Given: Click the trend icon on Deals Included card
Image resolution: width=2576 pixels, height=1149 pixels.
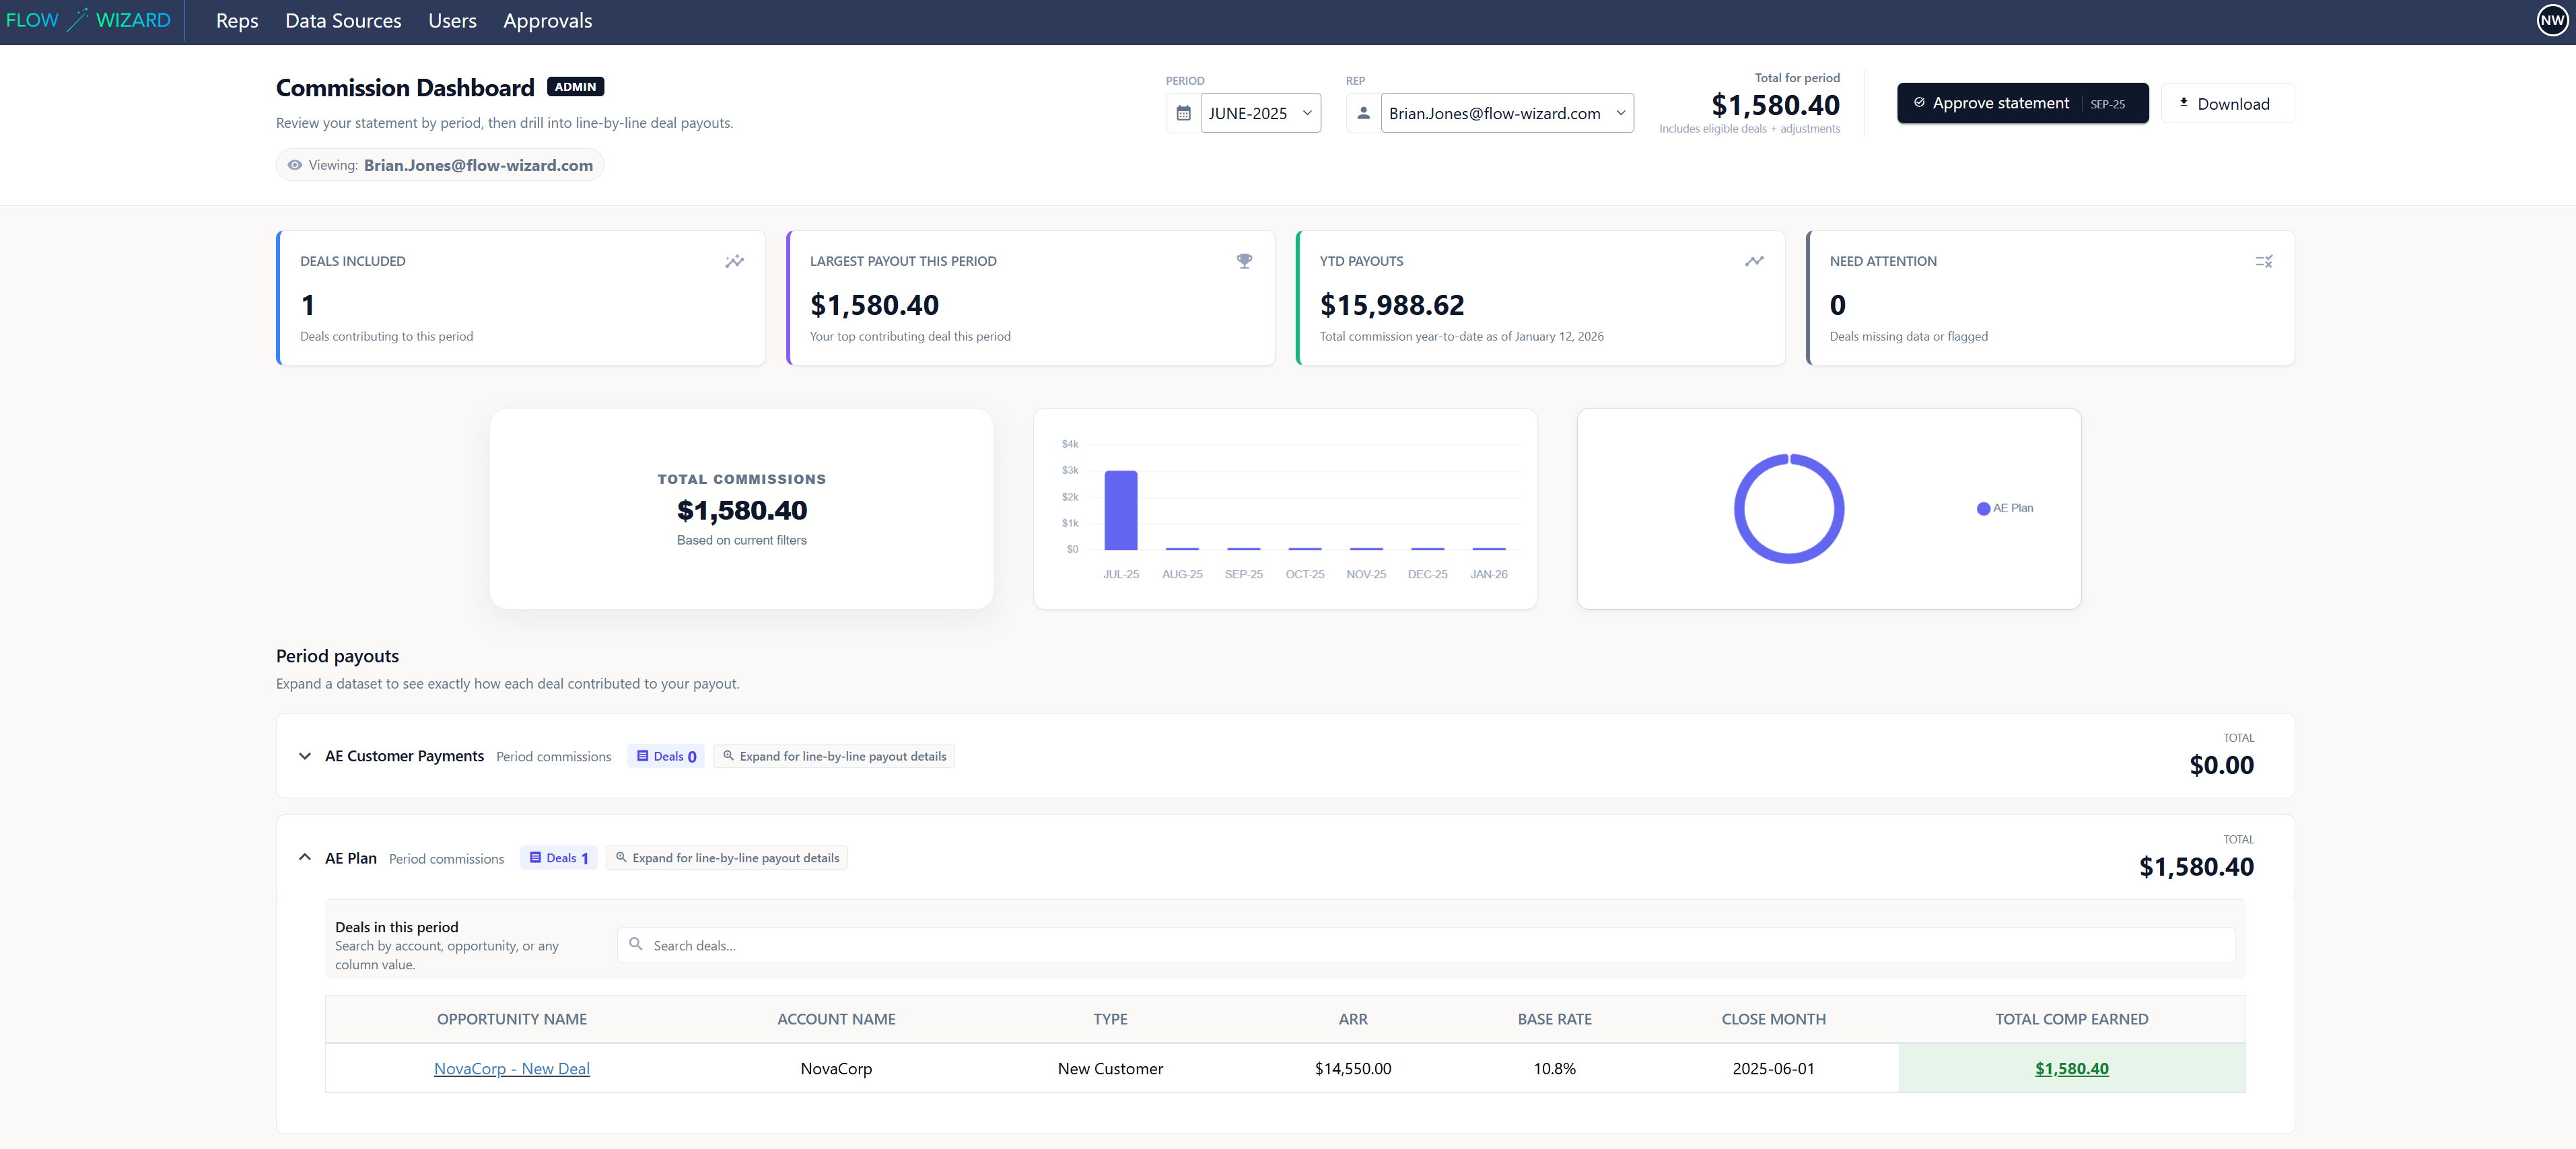Looking at the screenshot, I should (735, 261).
